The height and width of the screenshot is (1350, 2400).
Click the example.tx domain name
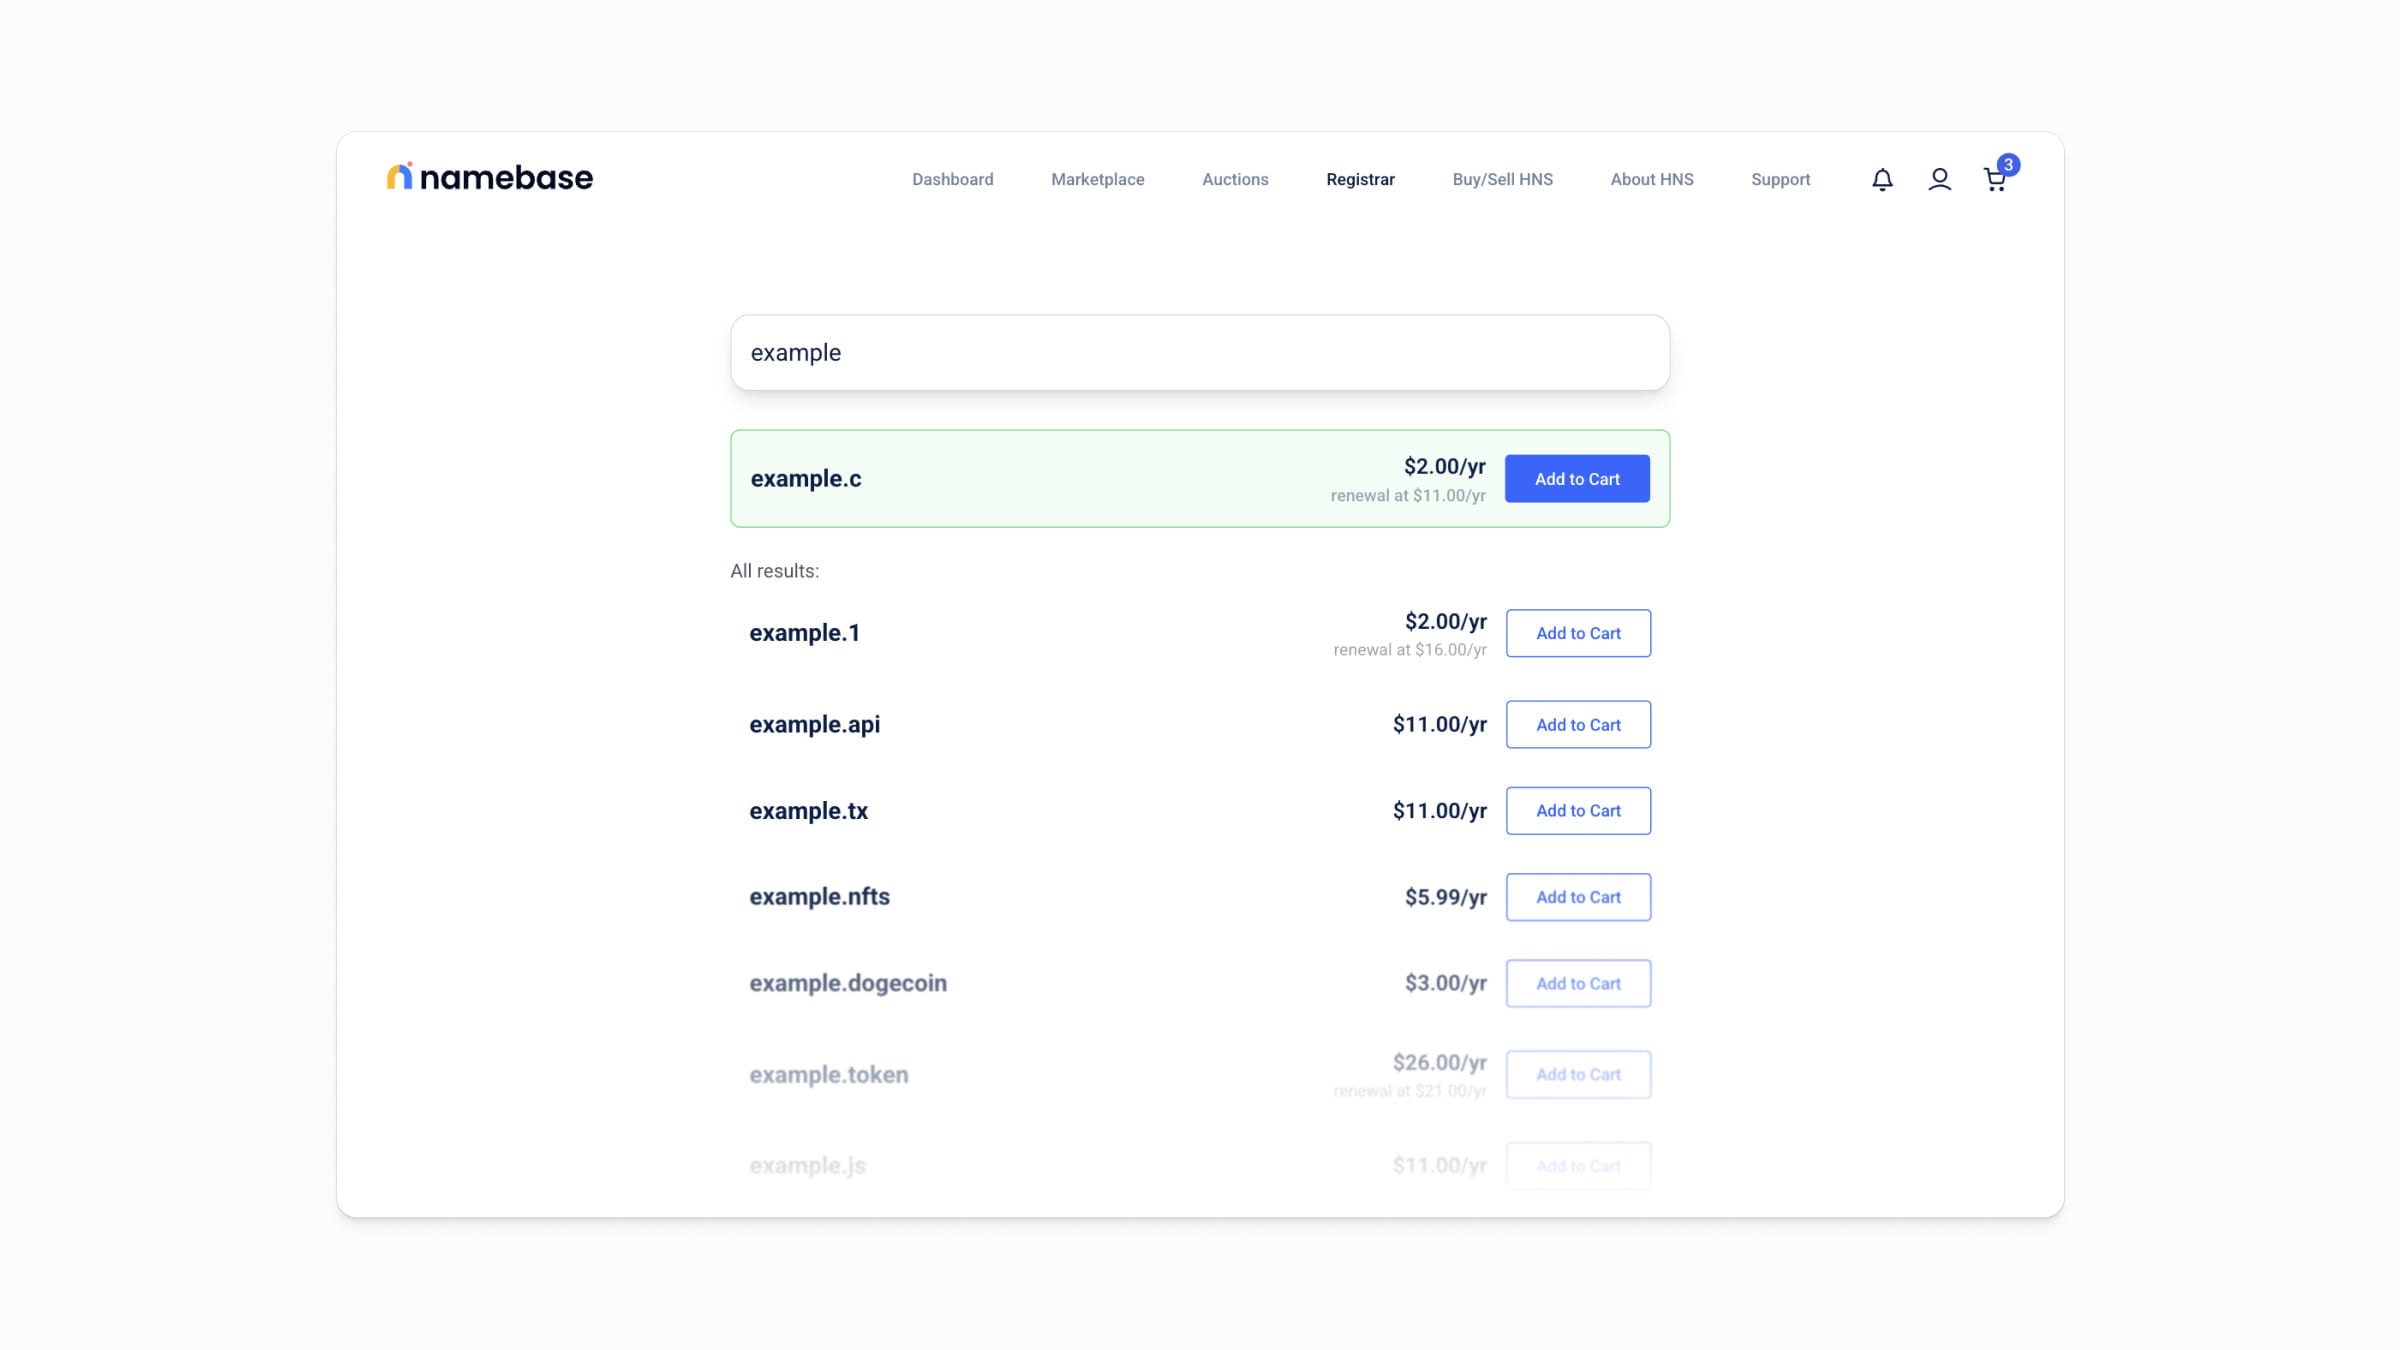808,811
